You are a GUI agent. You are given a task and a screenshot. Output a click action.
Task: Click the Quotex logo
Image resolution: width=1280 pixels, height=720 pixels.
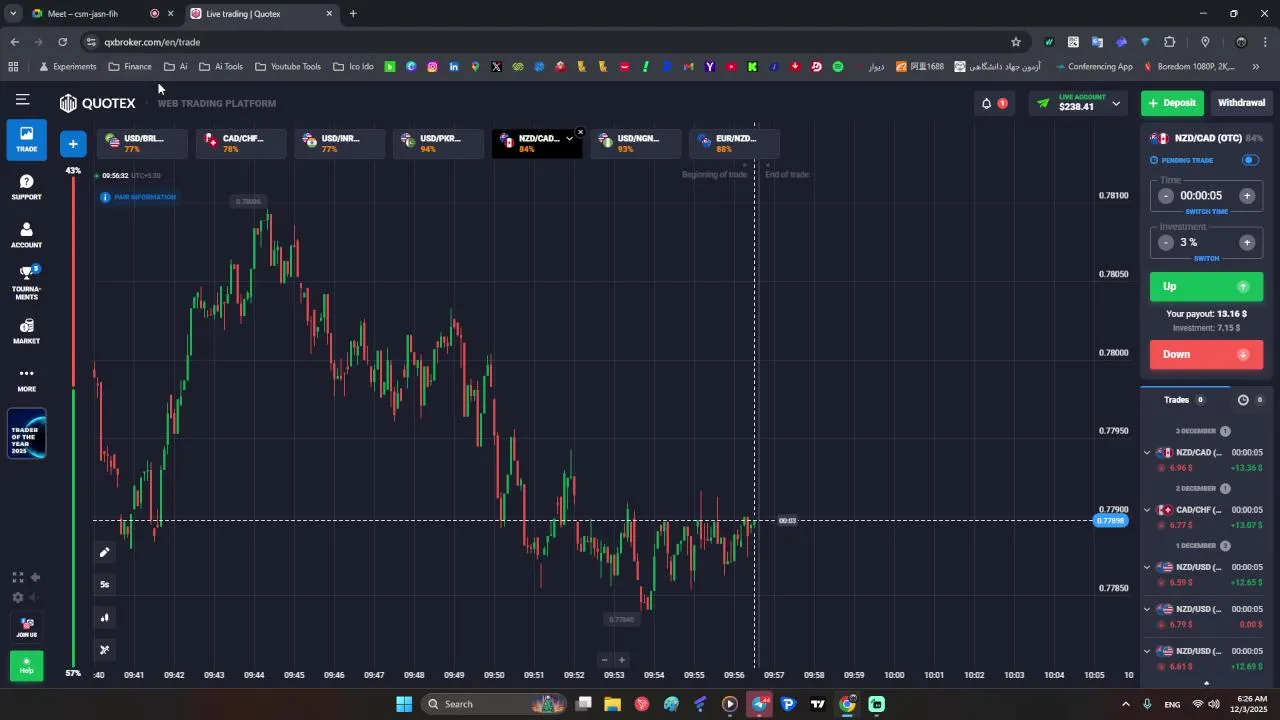(x=97, y=103)
